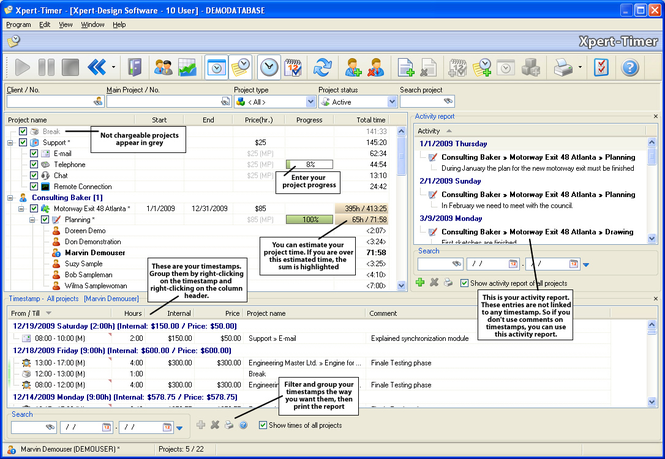The image size is (665, 459).
Task: Collapse the Motorway Exit 48 Atlanta node
Action: coord(21,209)
